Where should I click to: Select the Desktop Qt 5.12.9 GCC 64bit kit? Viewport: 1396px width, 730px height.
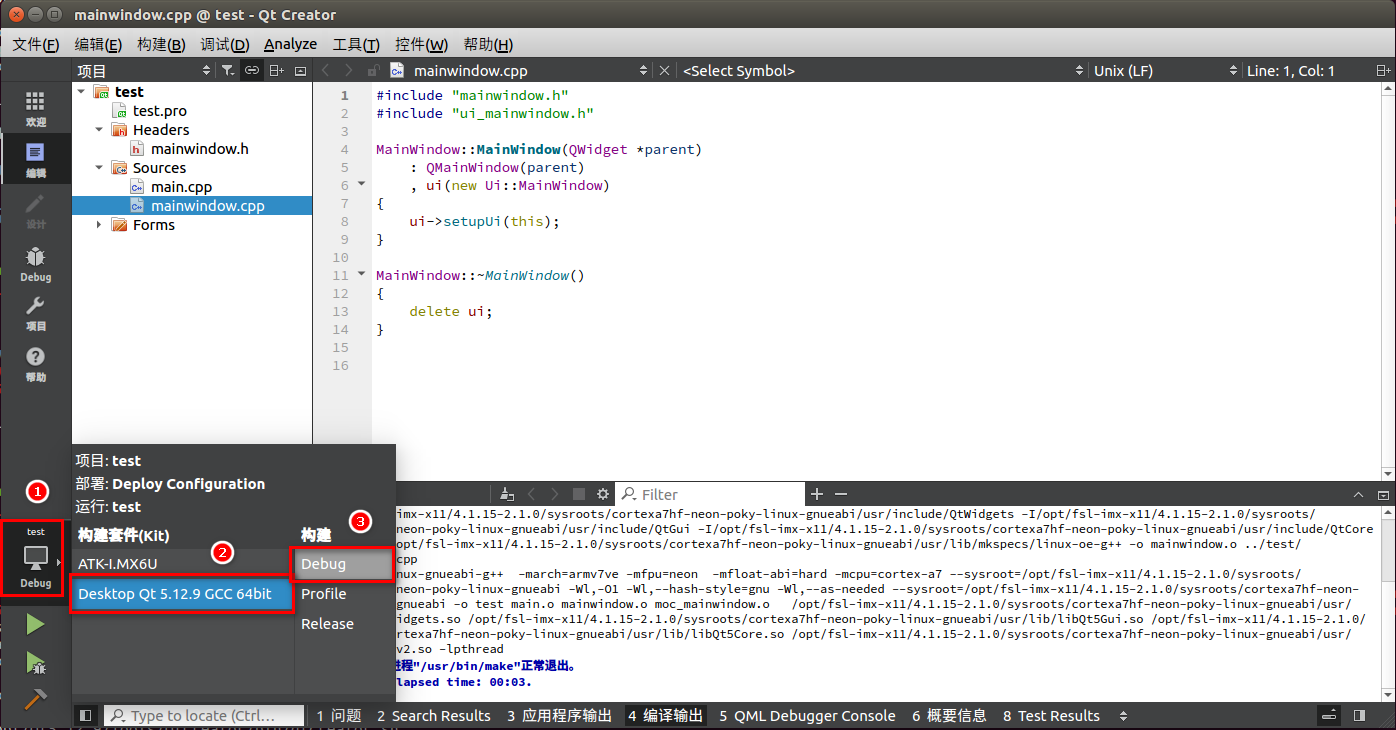[x=181, y=594]
